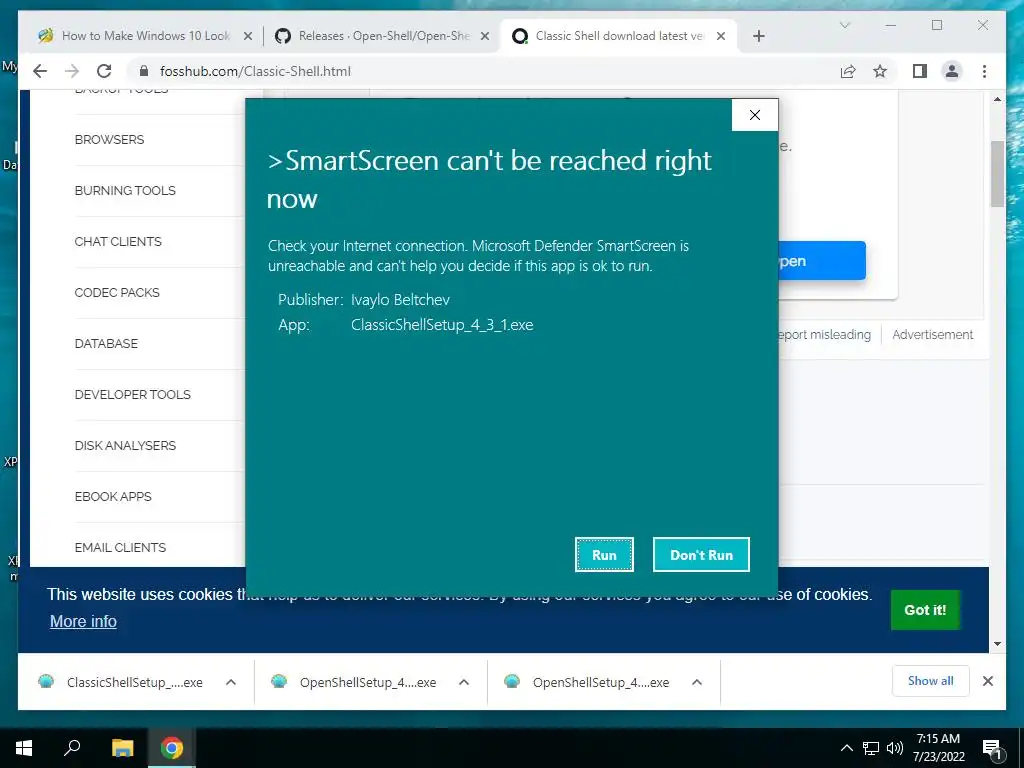Show hidden system tray icons
1024x768 pixels.
[846, 748]
